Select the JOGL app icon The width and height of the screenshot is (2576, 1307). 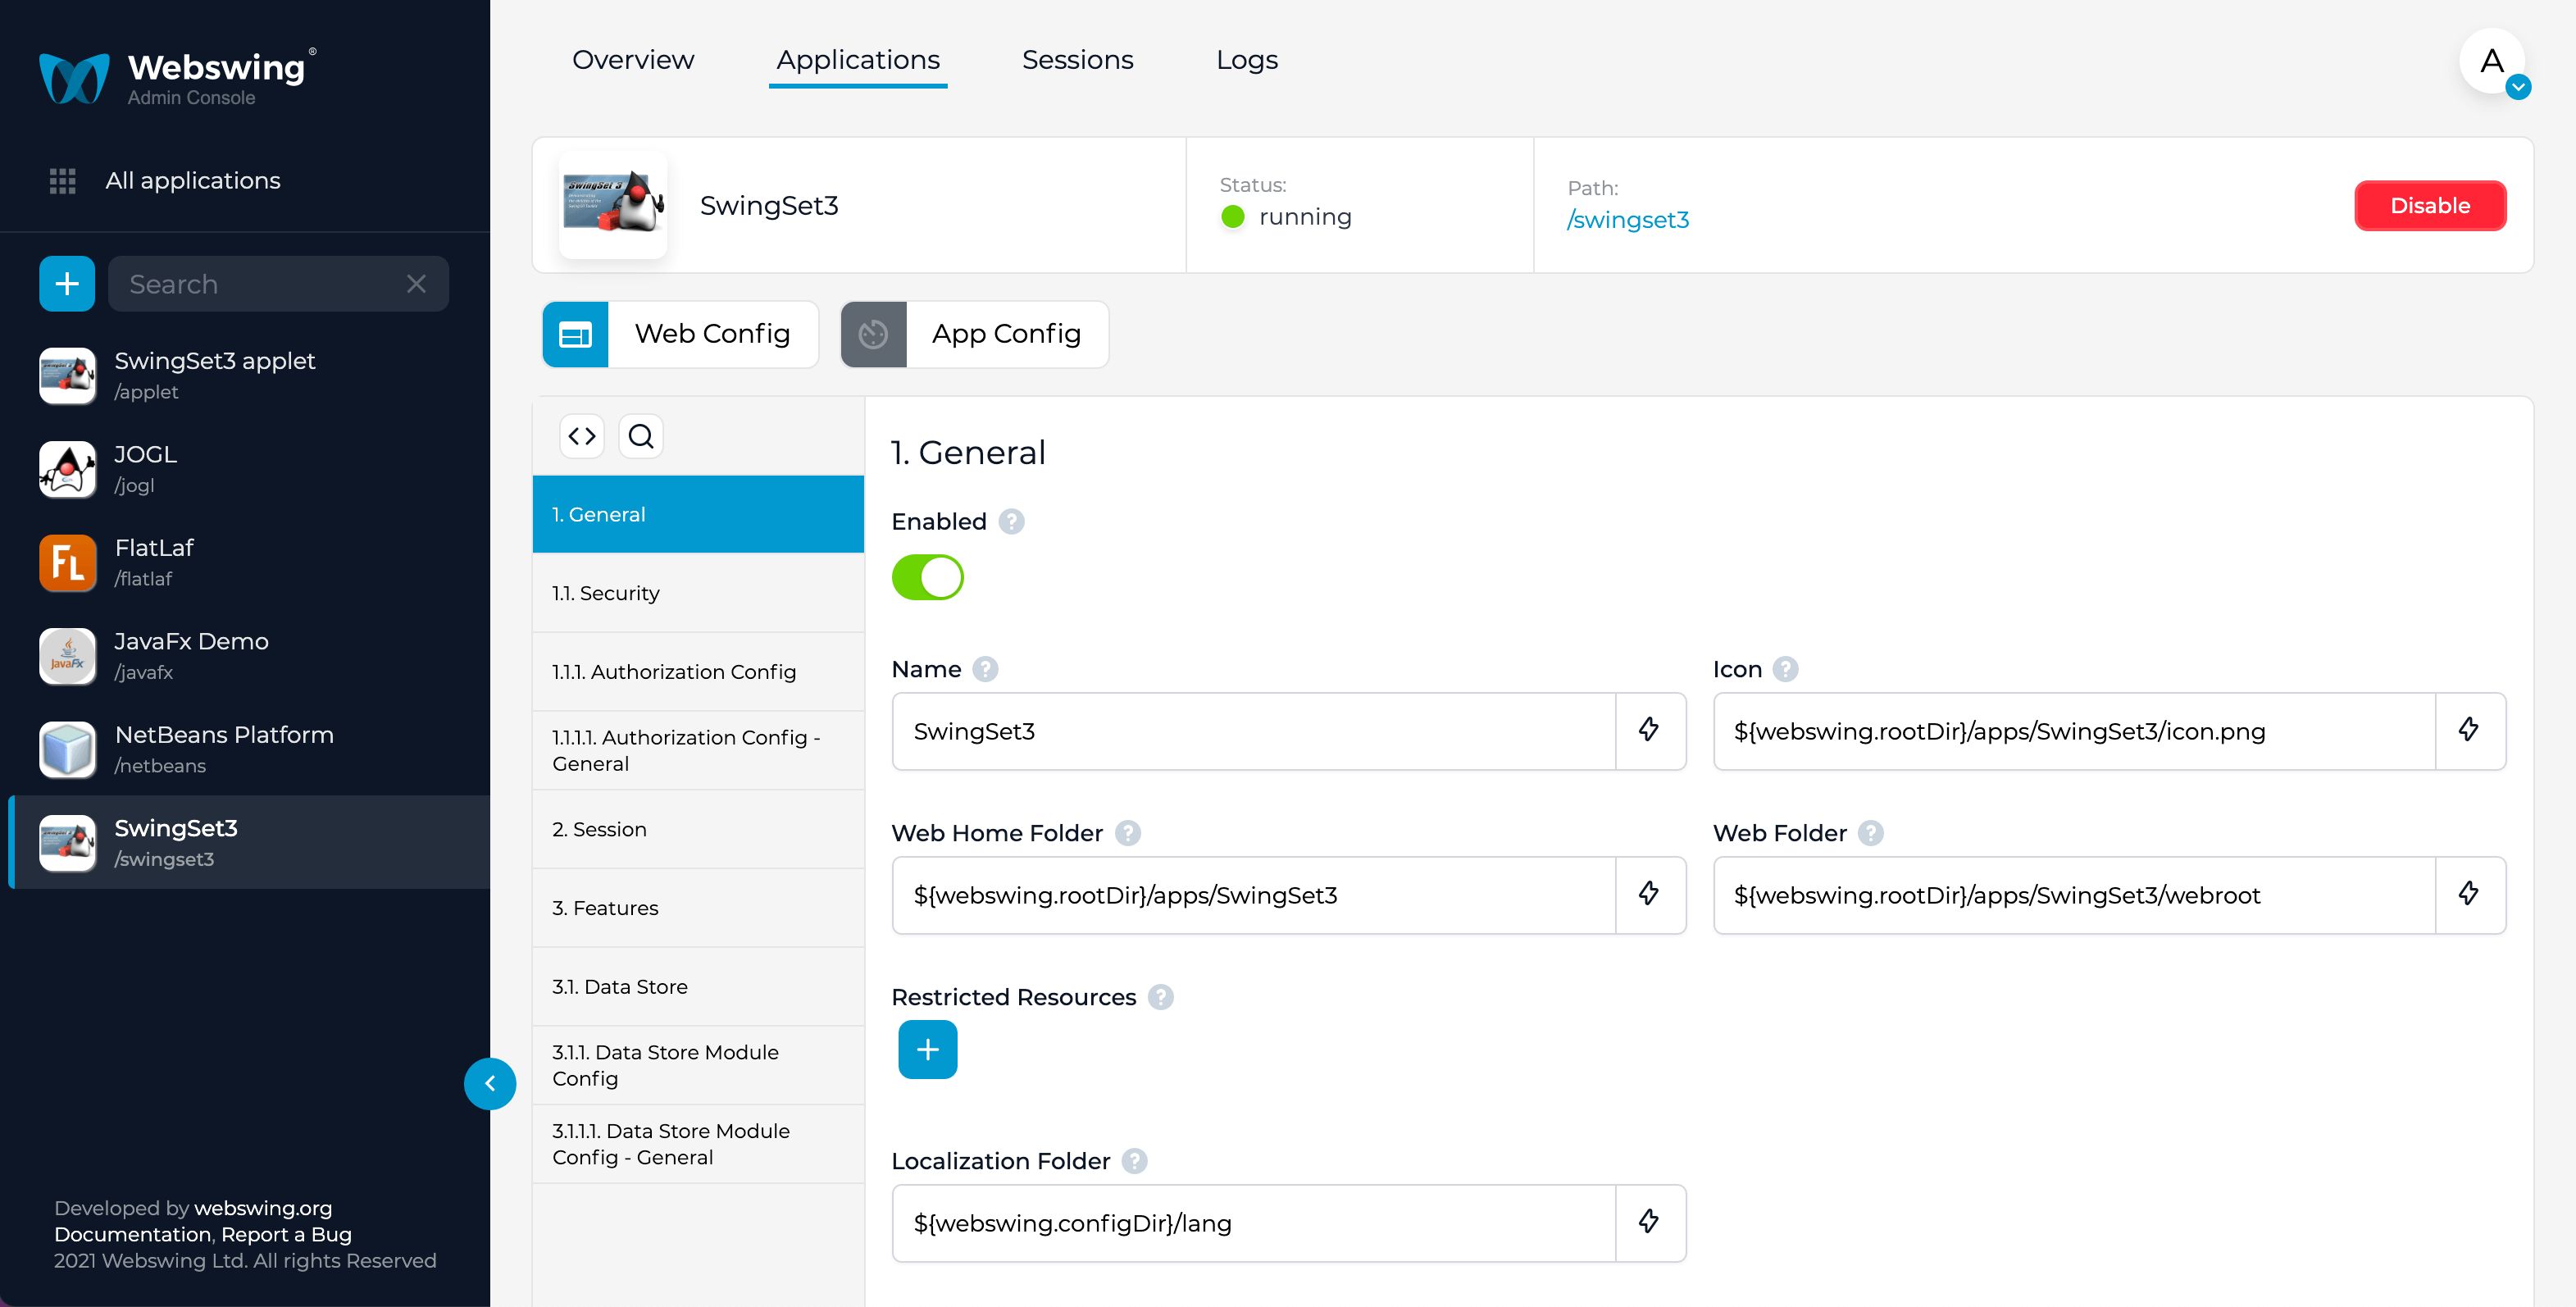(67, 469)
